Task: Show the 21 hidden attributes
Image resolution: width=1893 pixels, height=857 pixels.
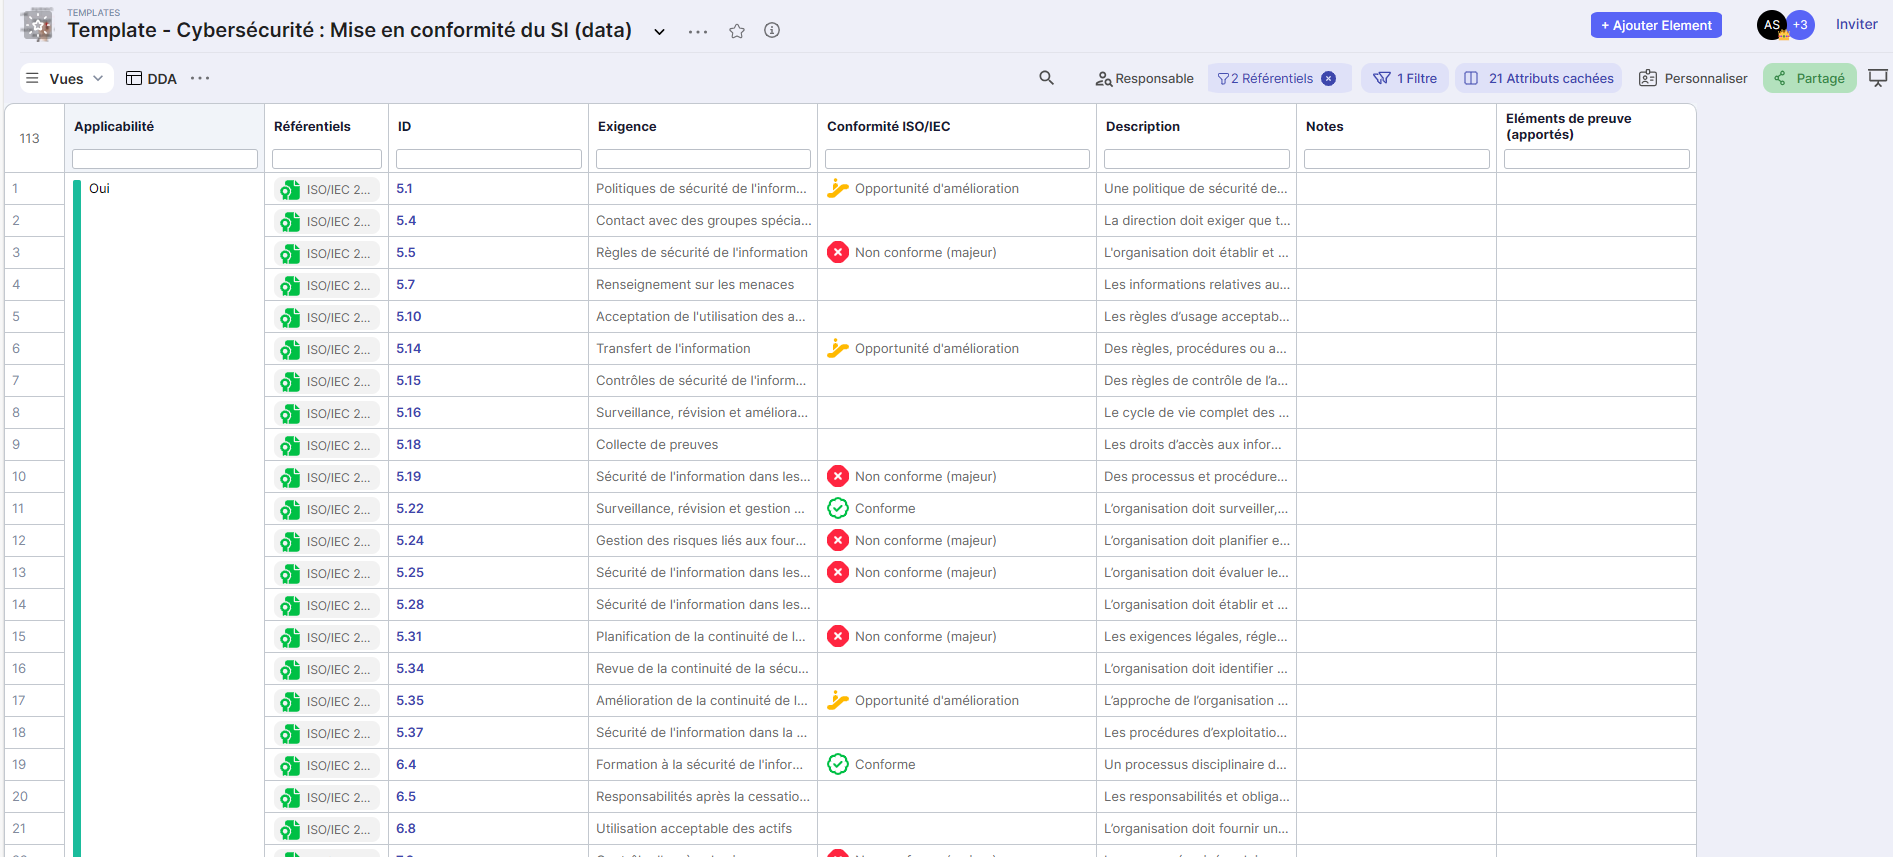Action: (x=1539, y=78)
